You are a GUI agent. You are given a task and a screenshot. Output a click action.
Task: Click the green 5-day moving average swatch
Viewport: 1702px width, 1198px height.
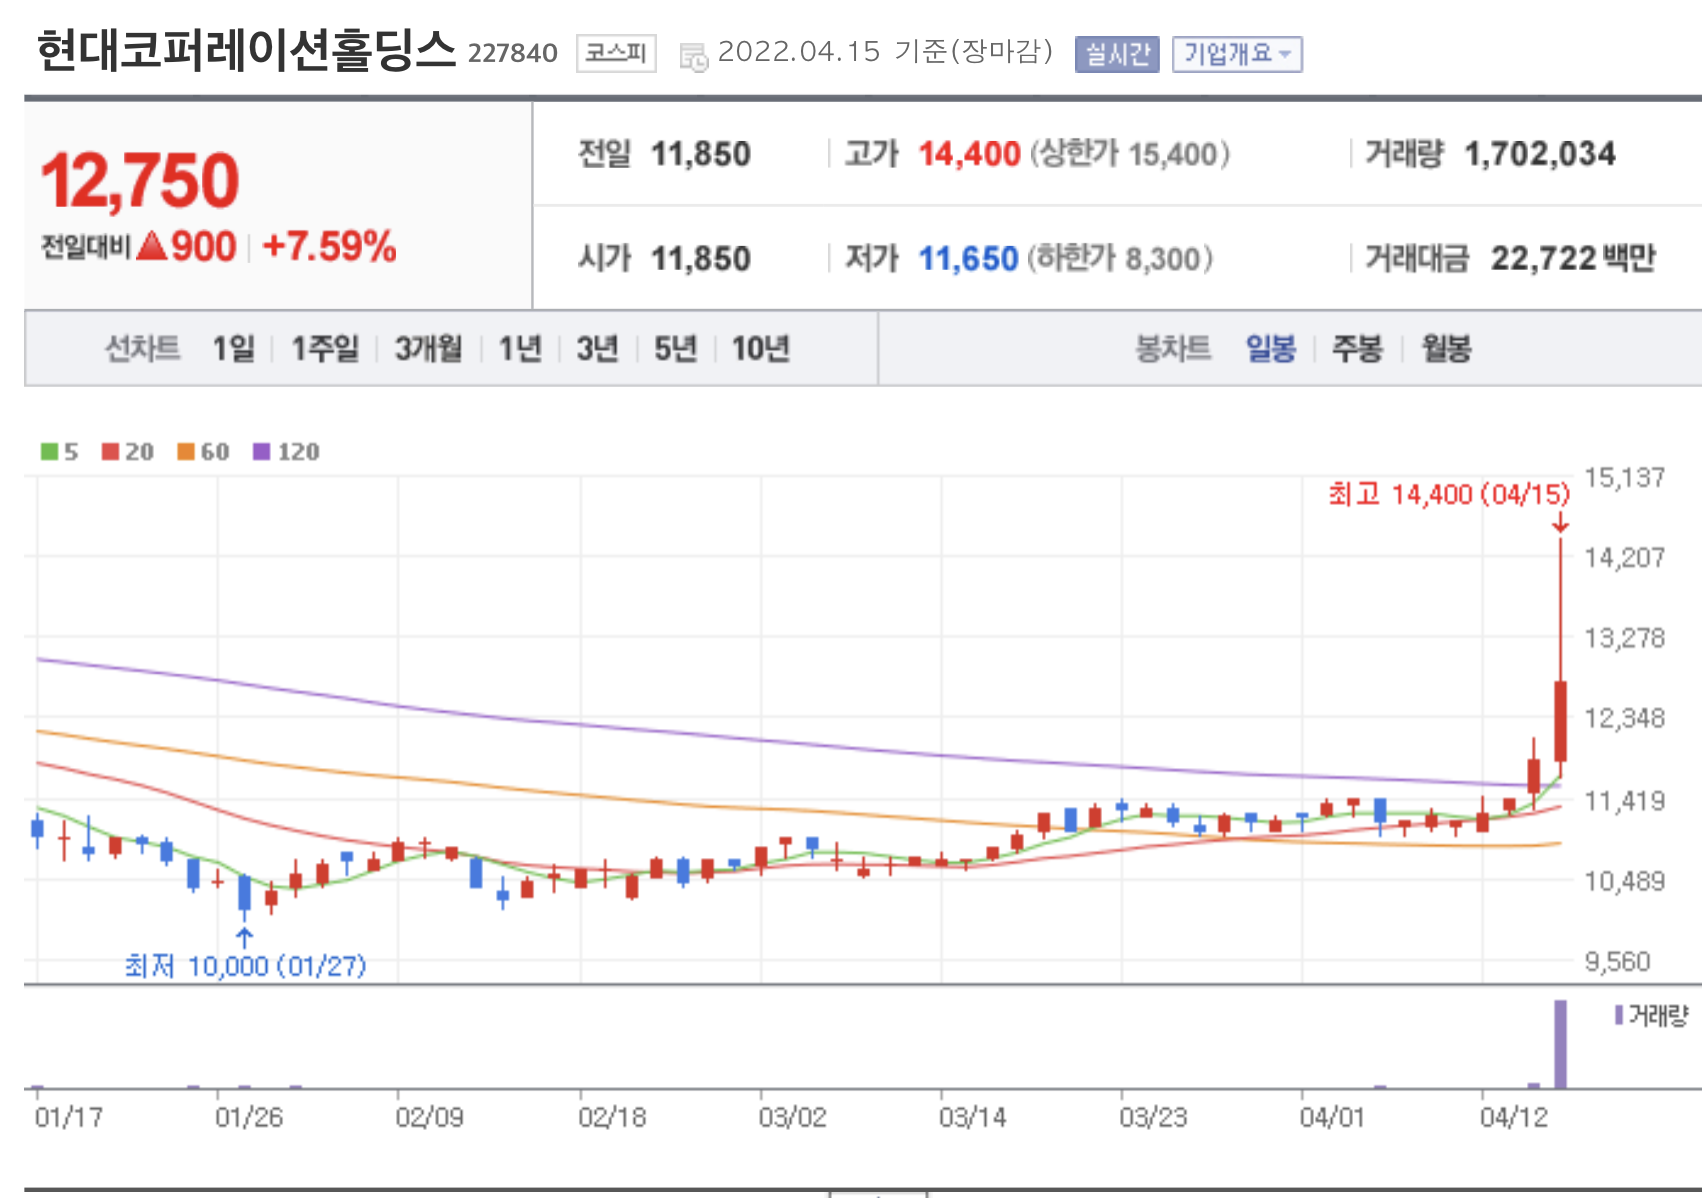49,452
